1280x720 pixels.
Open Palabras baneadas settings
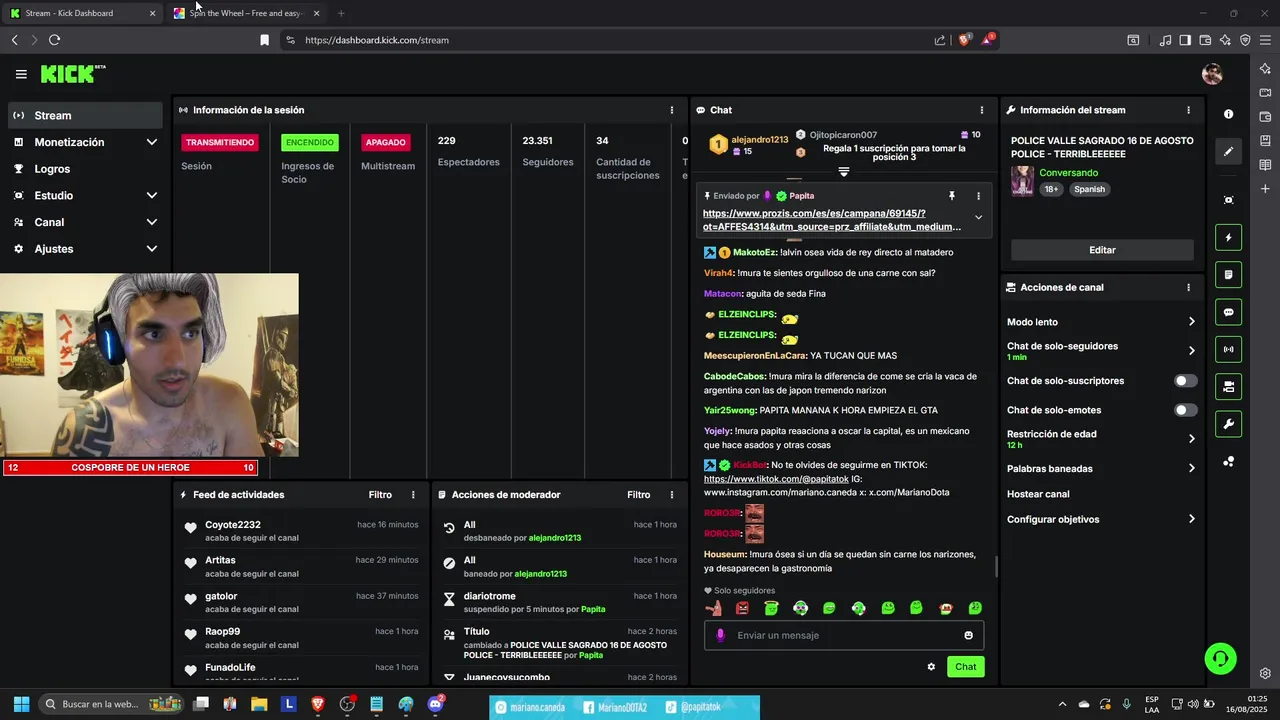(x=1101, y=468)
